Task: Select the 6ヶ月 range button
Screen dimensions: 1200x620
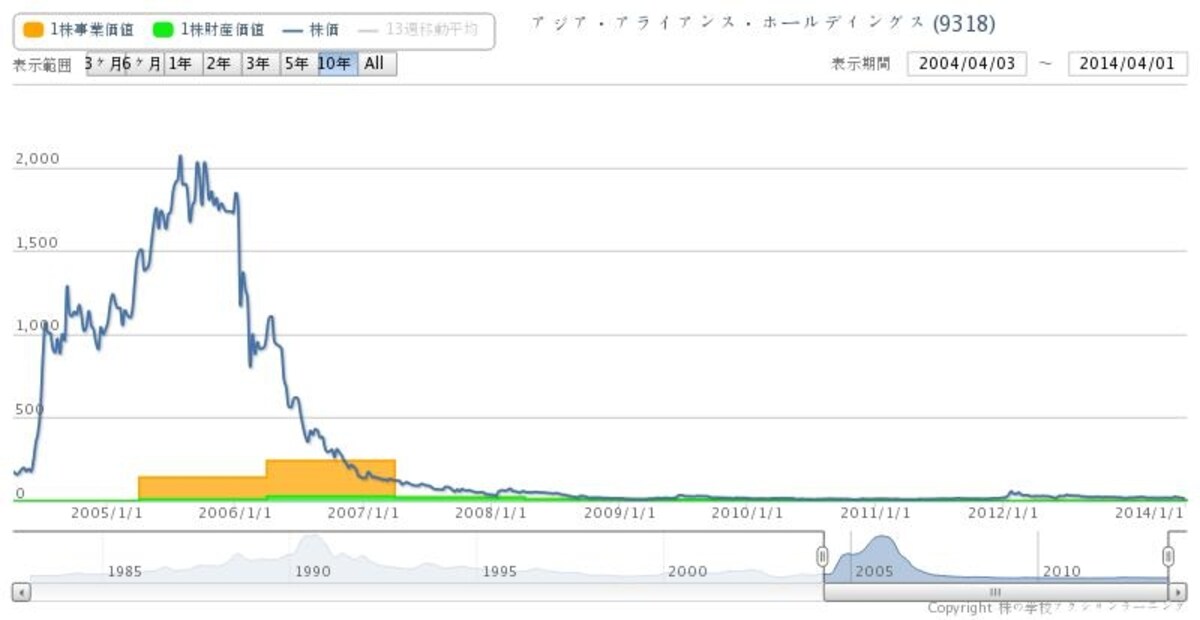Action: click(x=143, y=64)
